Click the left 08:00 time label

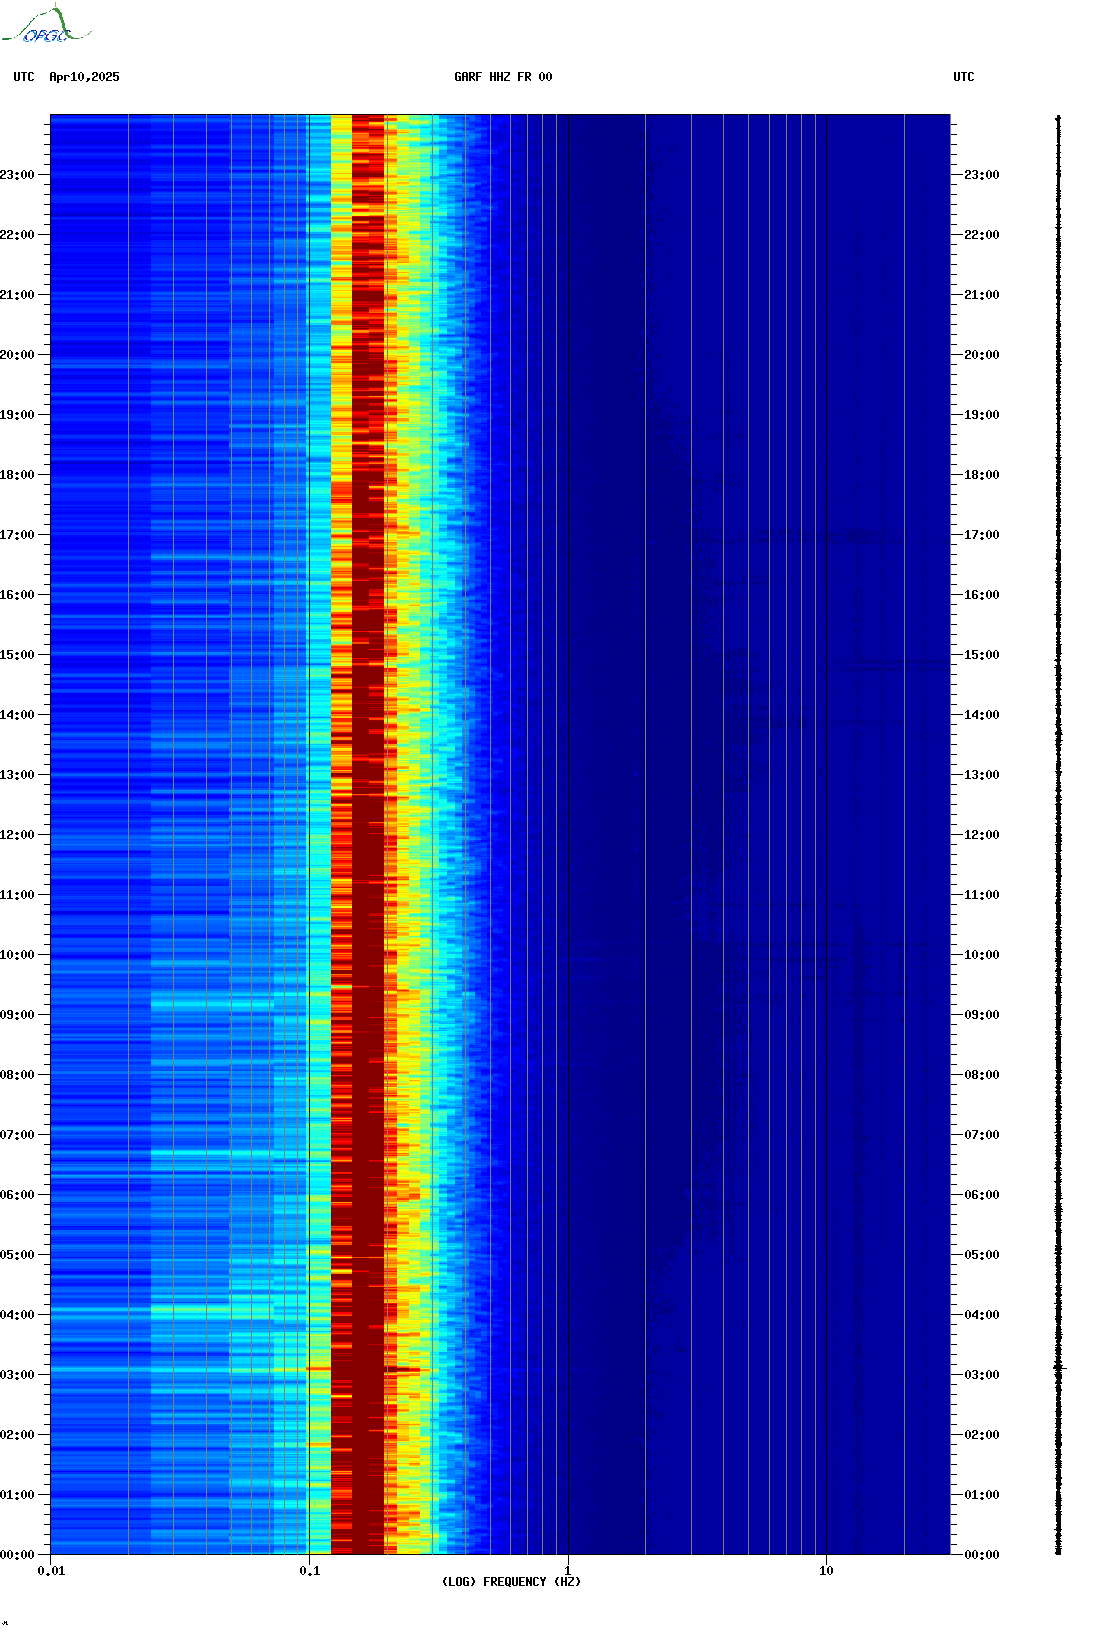tap(17, 1075)
